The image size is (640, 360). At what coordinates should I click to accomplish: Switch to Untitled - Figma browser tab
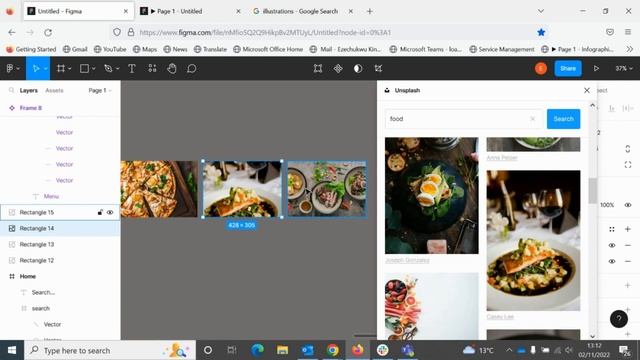[78, 11]
